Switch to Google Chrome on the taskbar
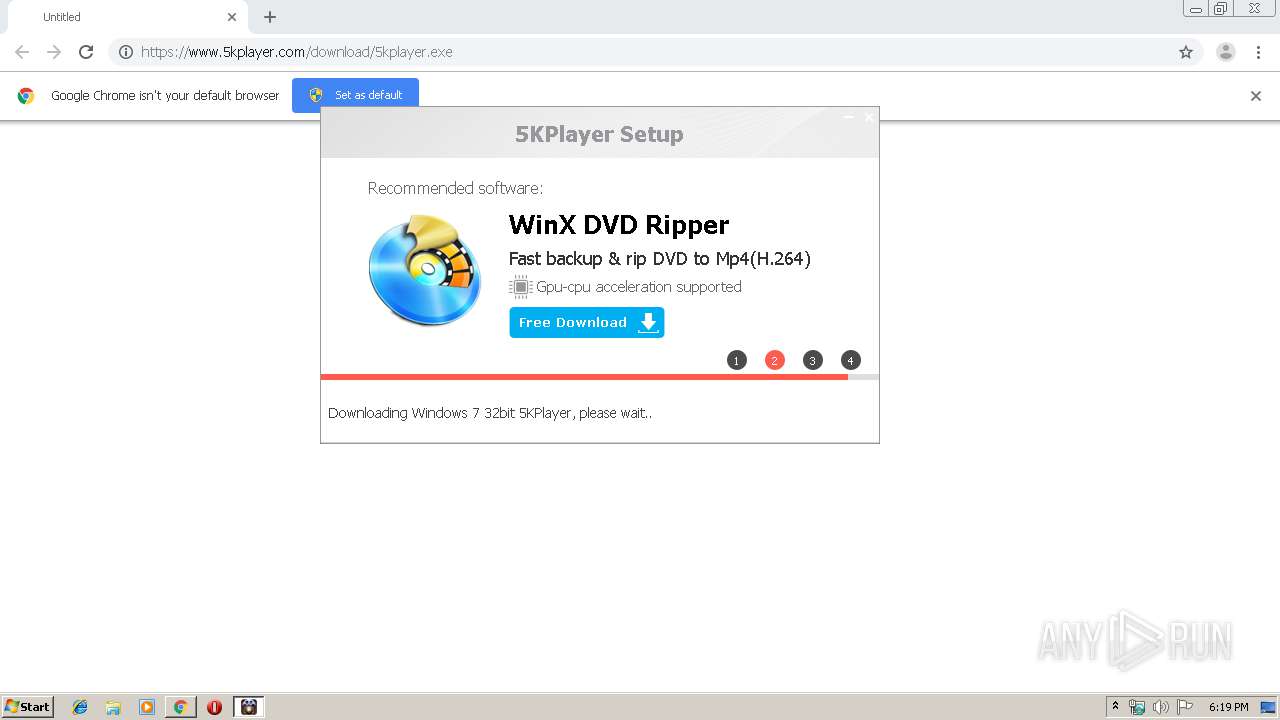Viewport: 1280px width, 720px height. (x=180, y=707)
